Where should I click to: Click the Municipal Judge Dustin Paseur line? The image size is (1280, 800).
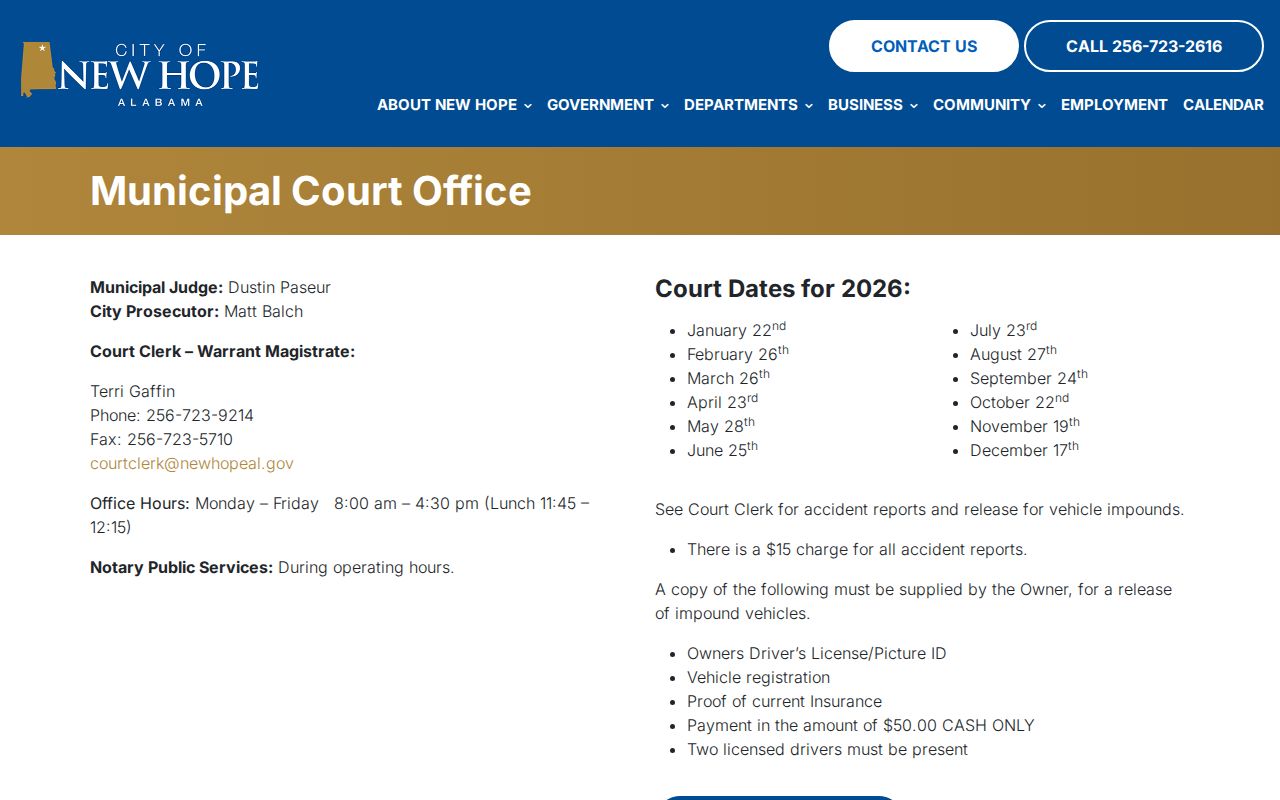(210, 288)
